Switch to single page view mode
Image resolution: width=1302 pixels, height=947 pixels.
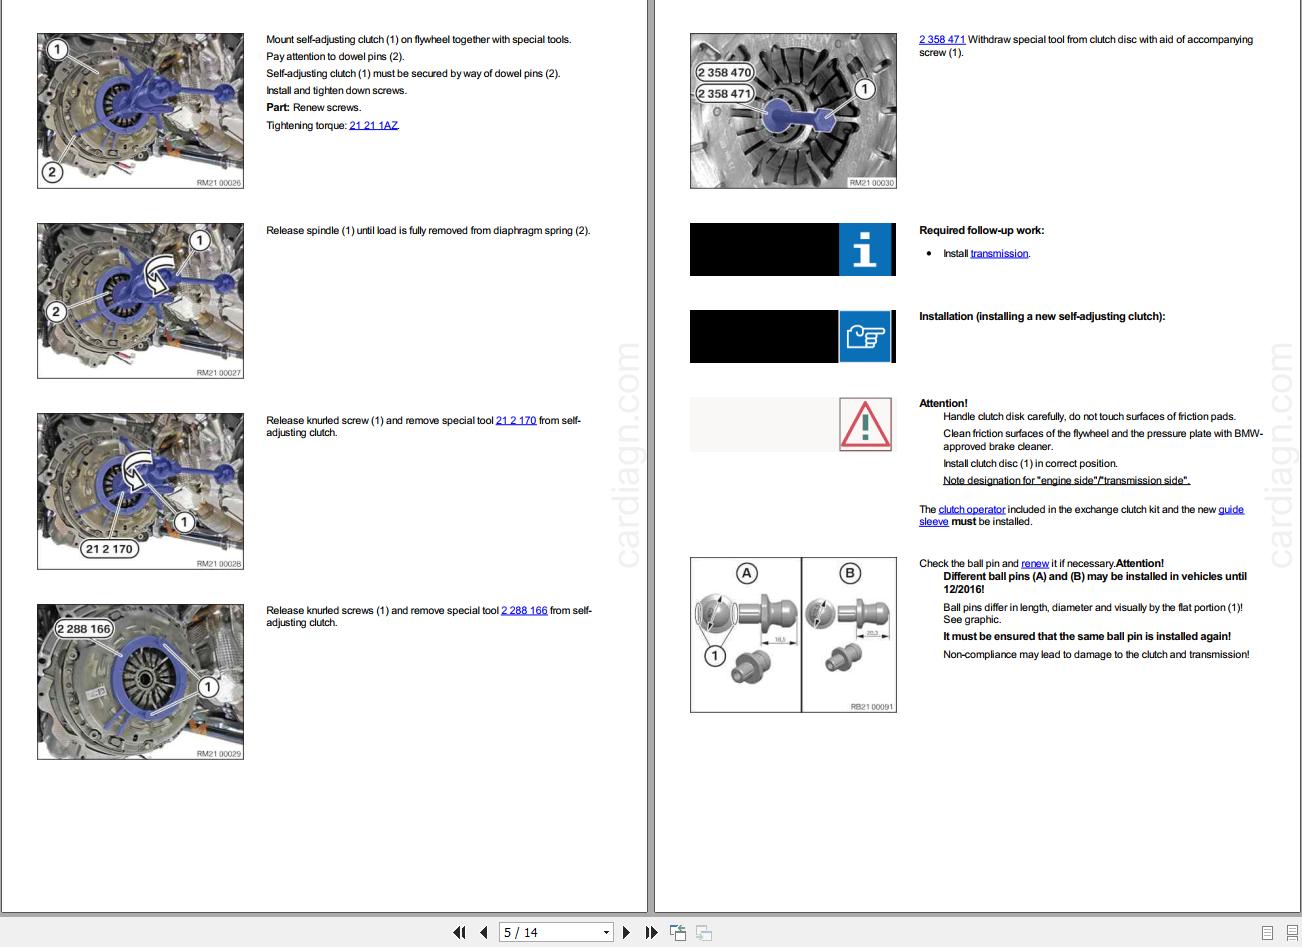[x=1267, y=932]
